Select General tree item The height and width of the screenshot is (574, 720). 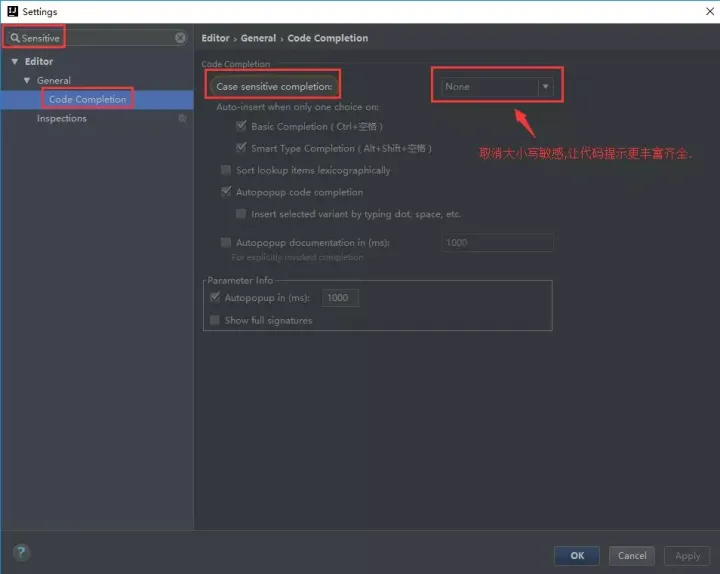tap(54, 80)
